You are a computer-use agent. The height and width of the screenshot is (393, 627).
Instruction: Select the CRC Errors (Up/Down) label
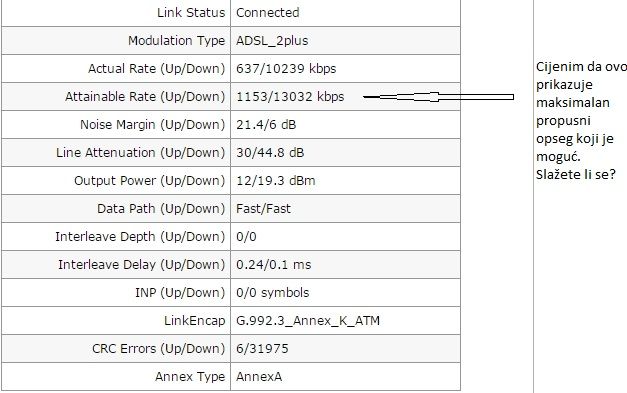click(158, 349)
